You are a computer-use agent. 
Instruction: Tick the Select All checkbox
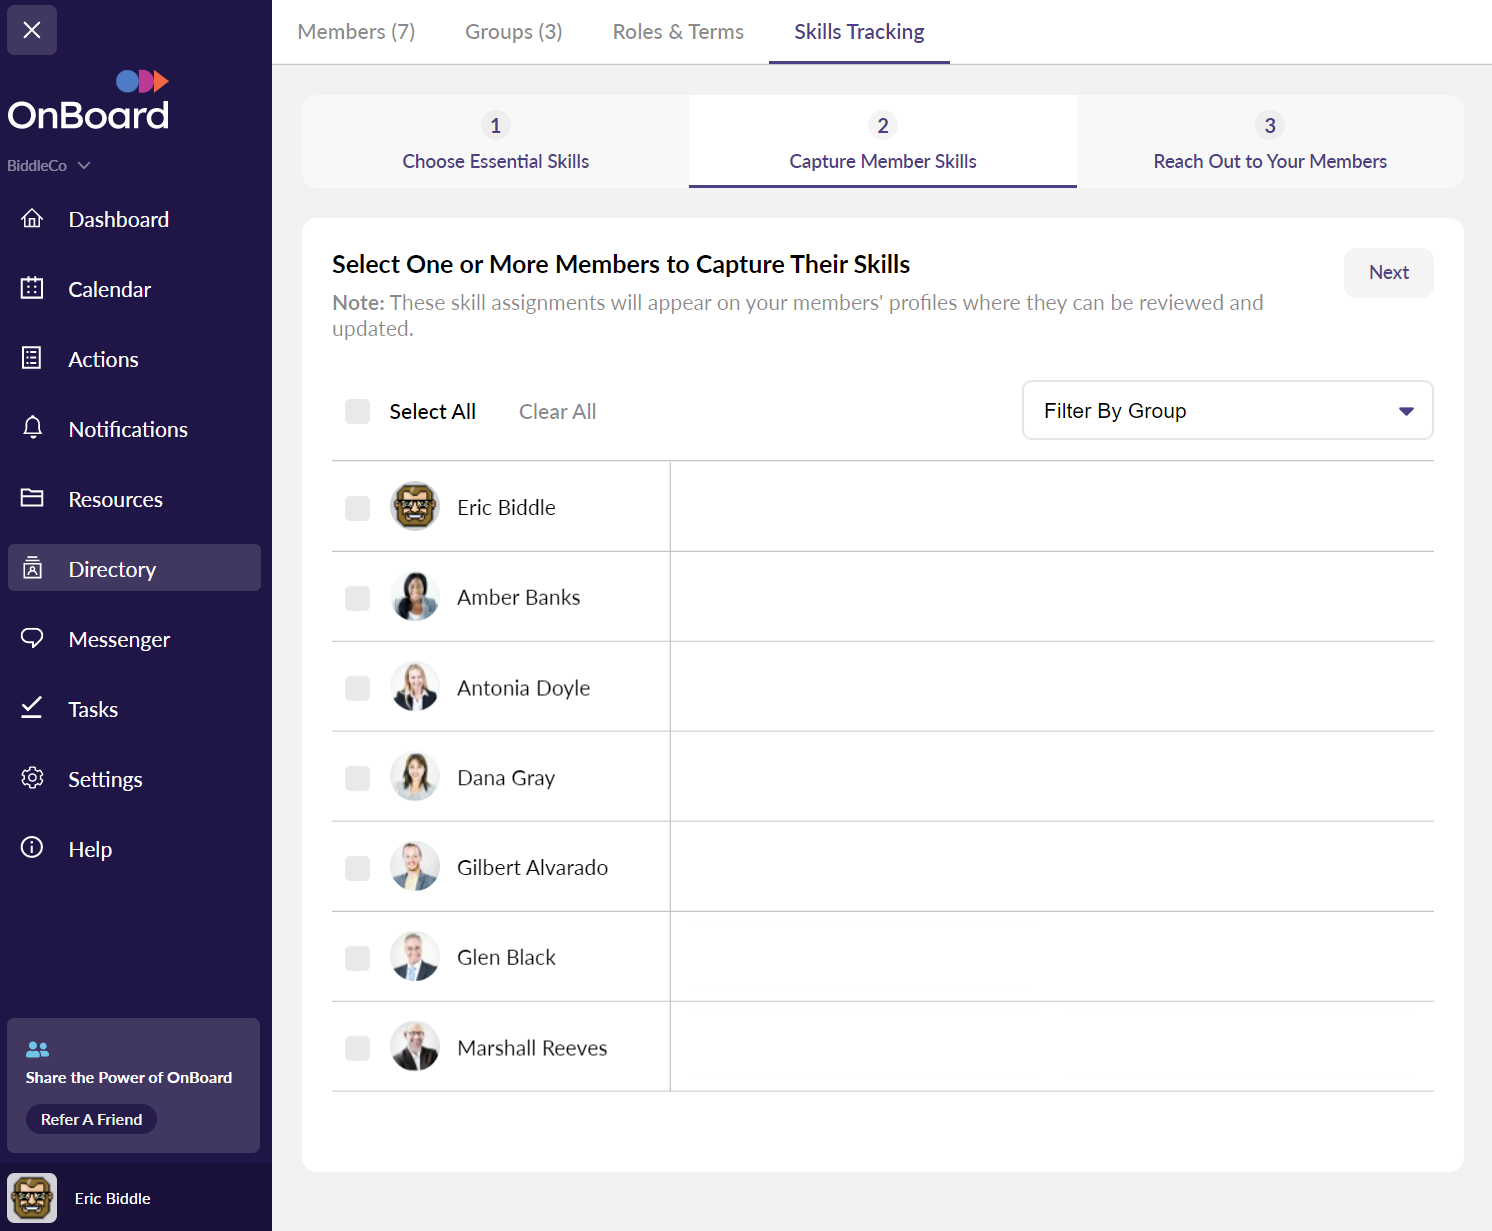pyautogui.click(x=357, y=412)
